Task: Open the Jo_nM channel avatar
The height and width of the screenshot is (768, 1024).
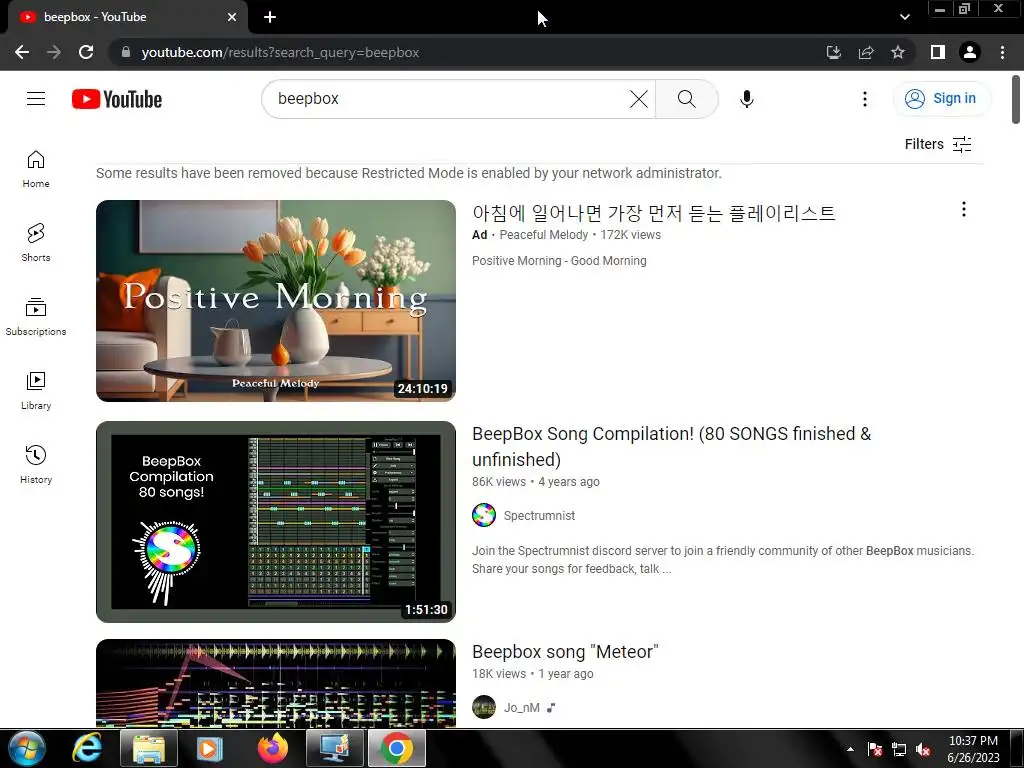Action: pos(484,707)
